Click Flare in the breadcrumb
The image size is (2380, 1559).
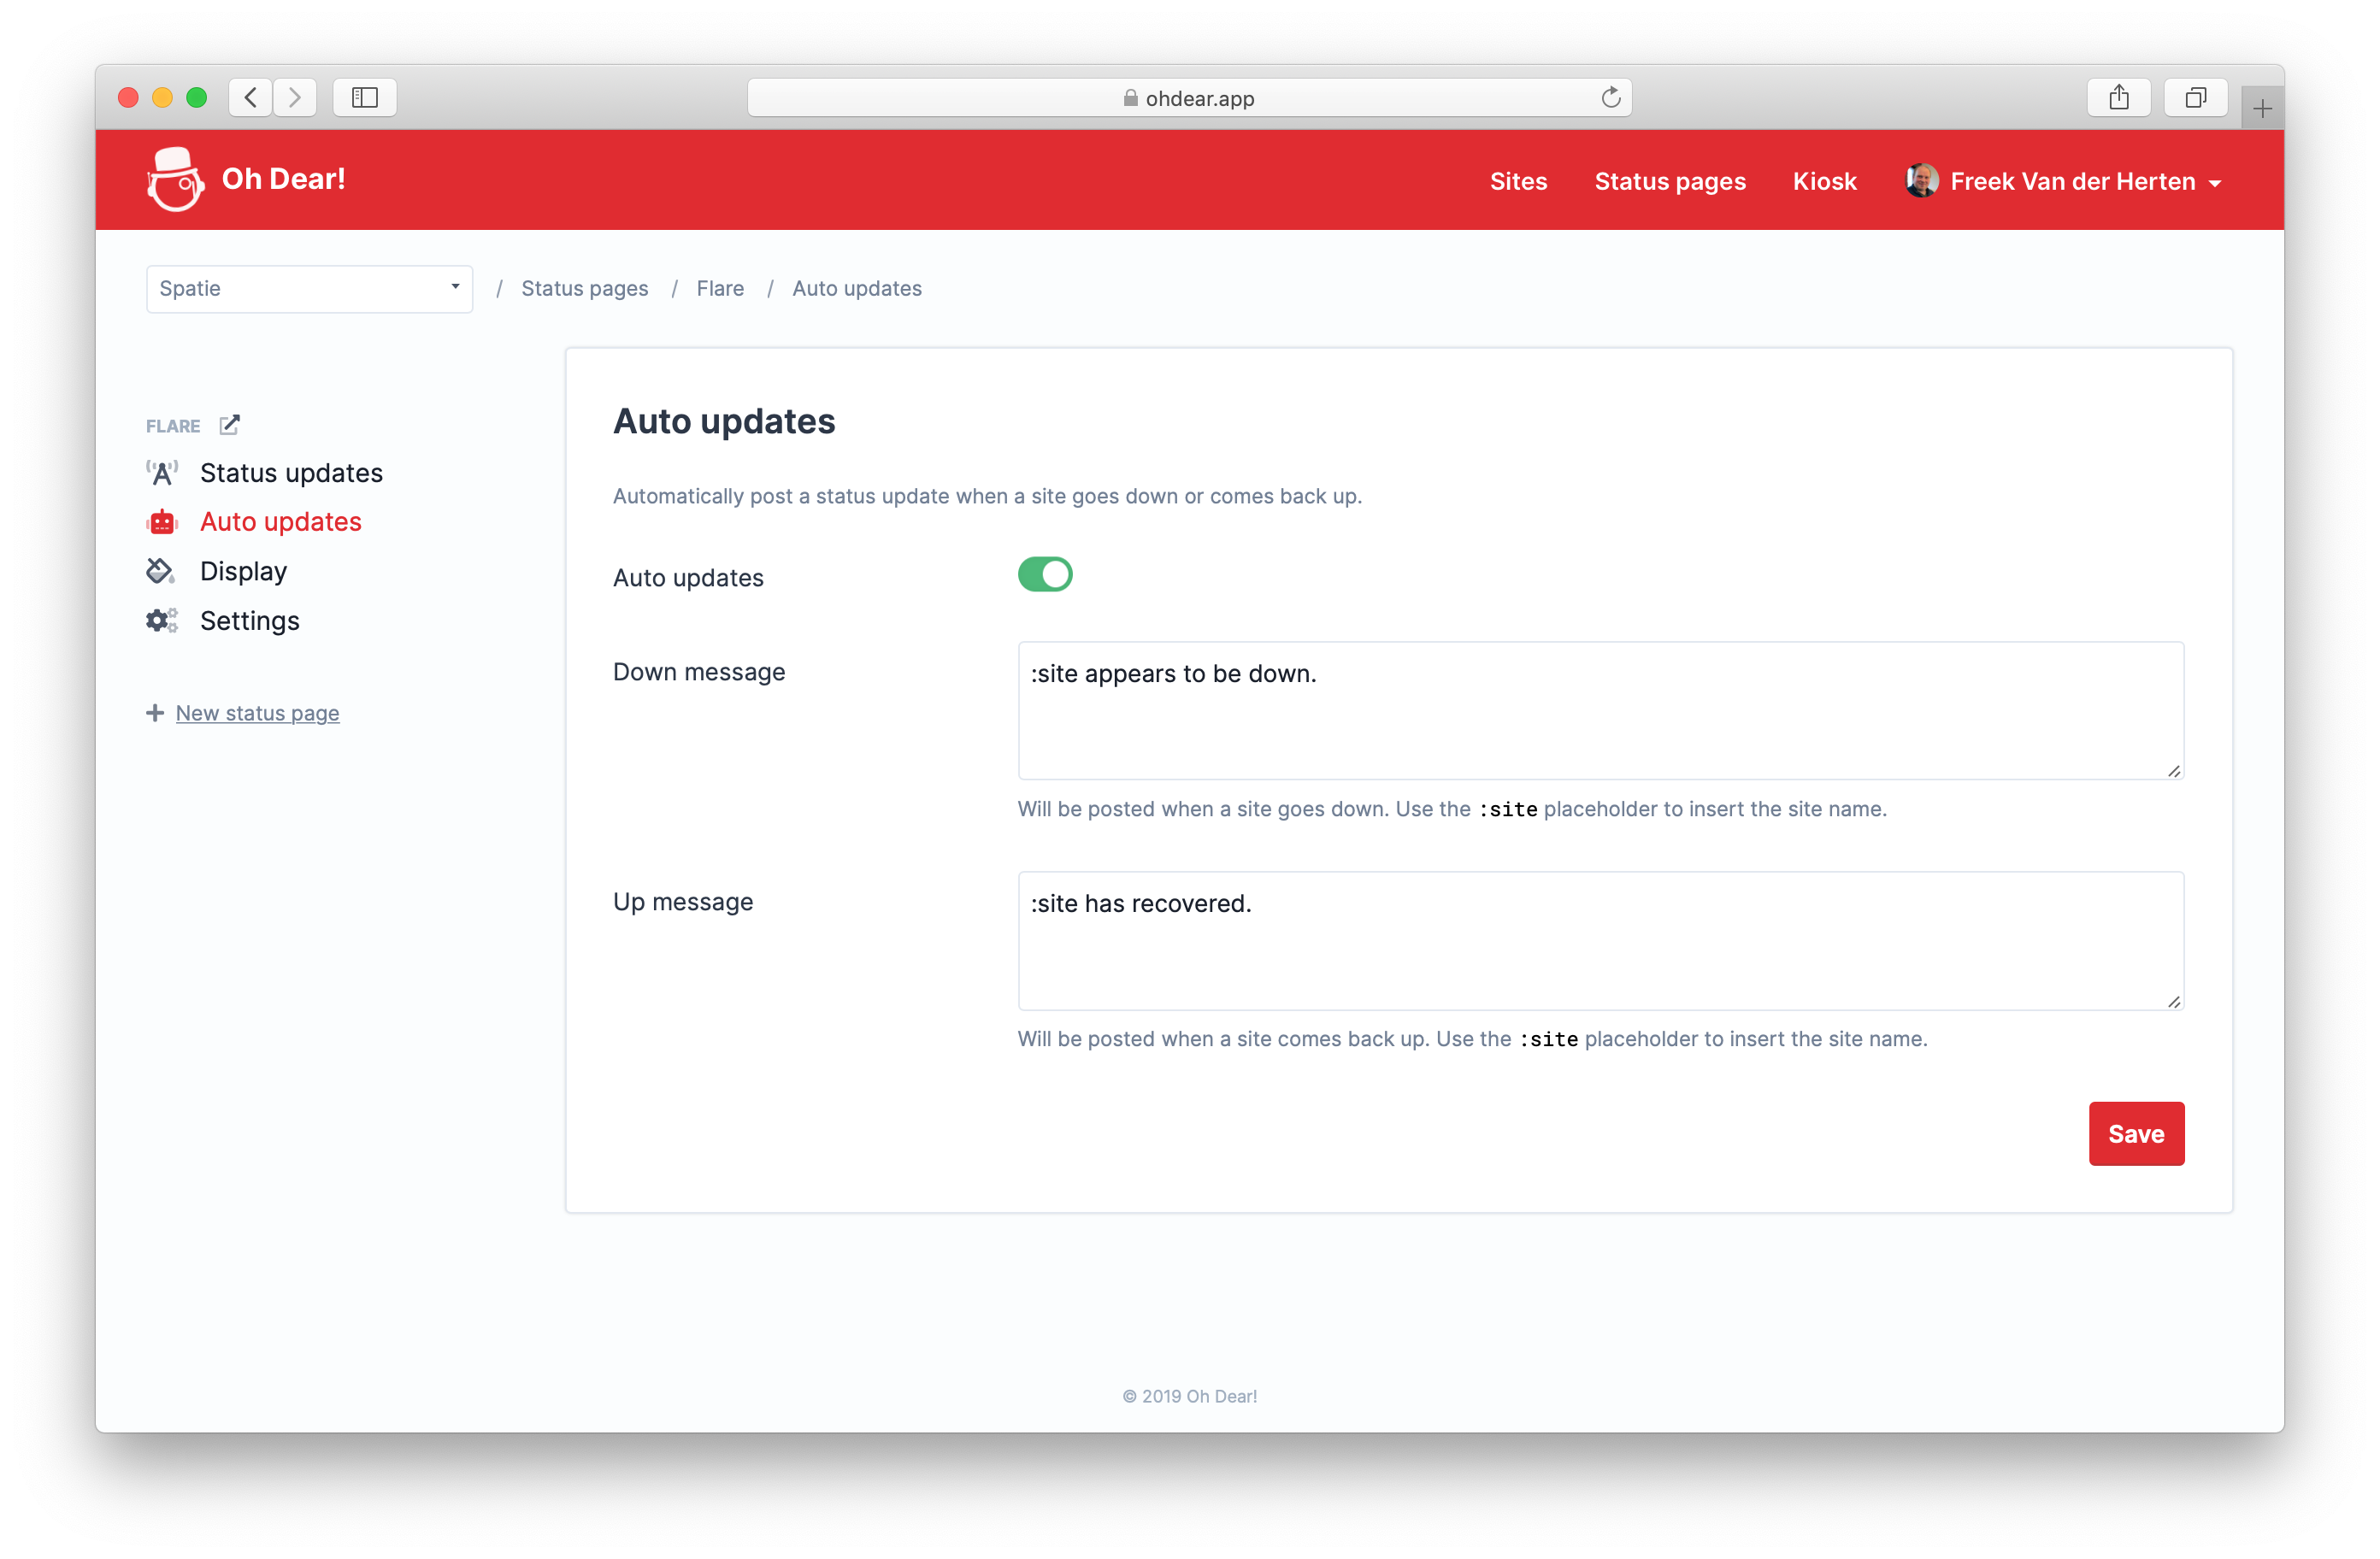click(x=720, y=289)
